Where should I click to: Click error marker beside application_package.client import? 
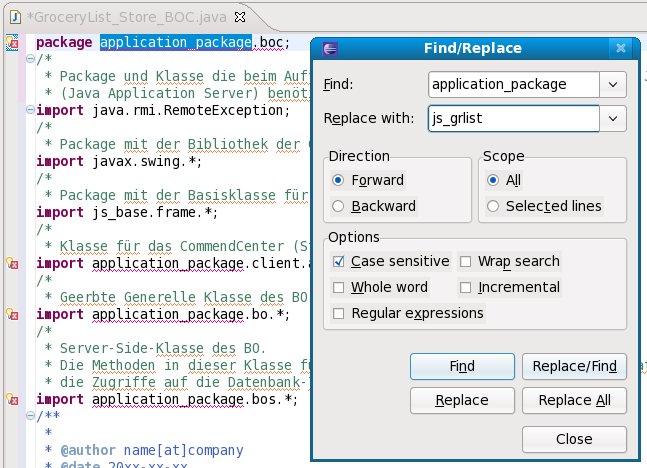[x=12, y=264]
